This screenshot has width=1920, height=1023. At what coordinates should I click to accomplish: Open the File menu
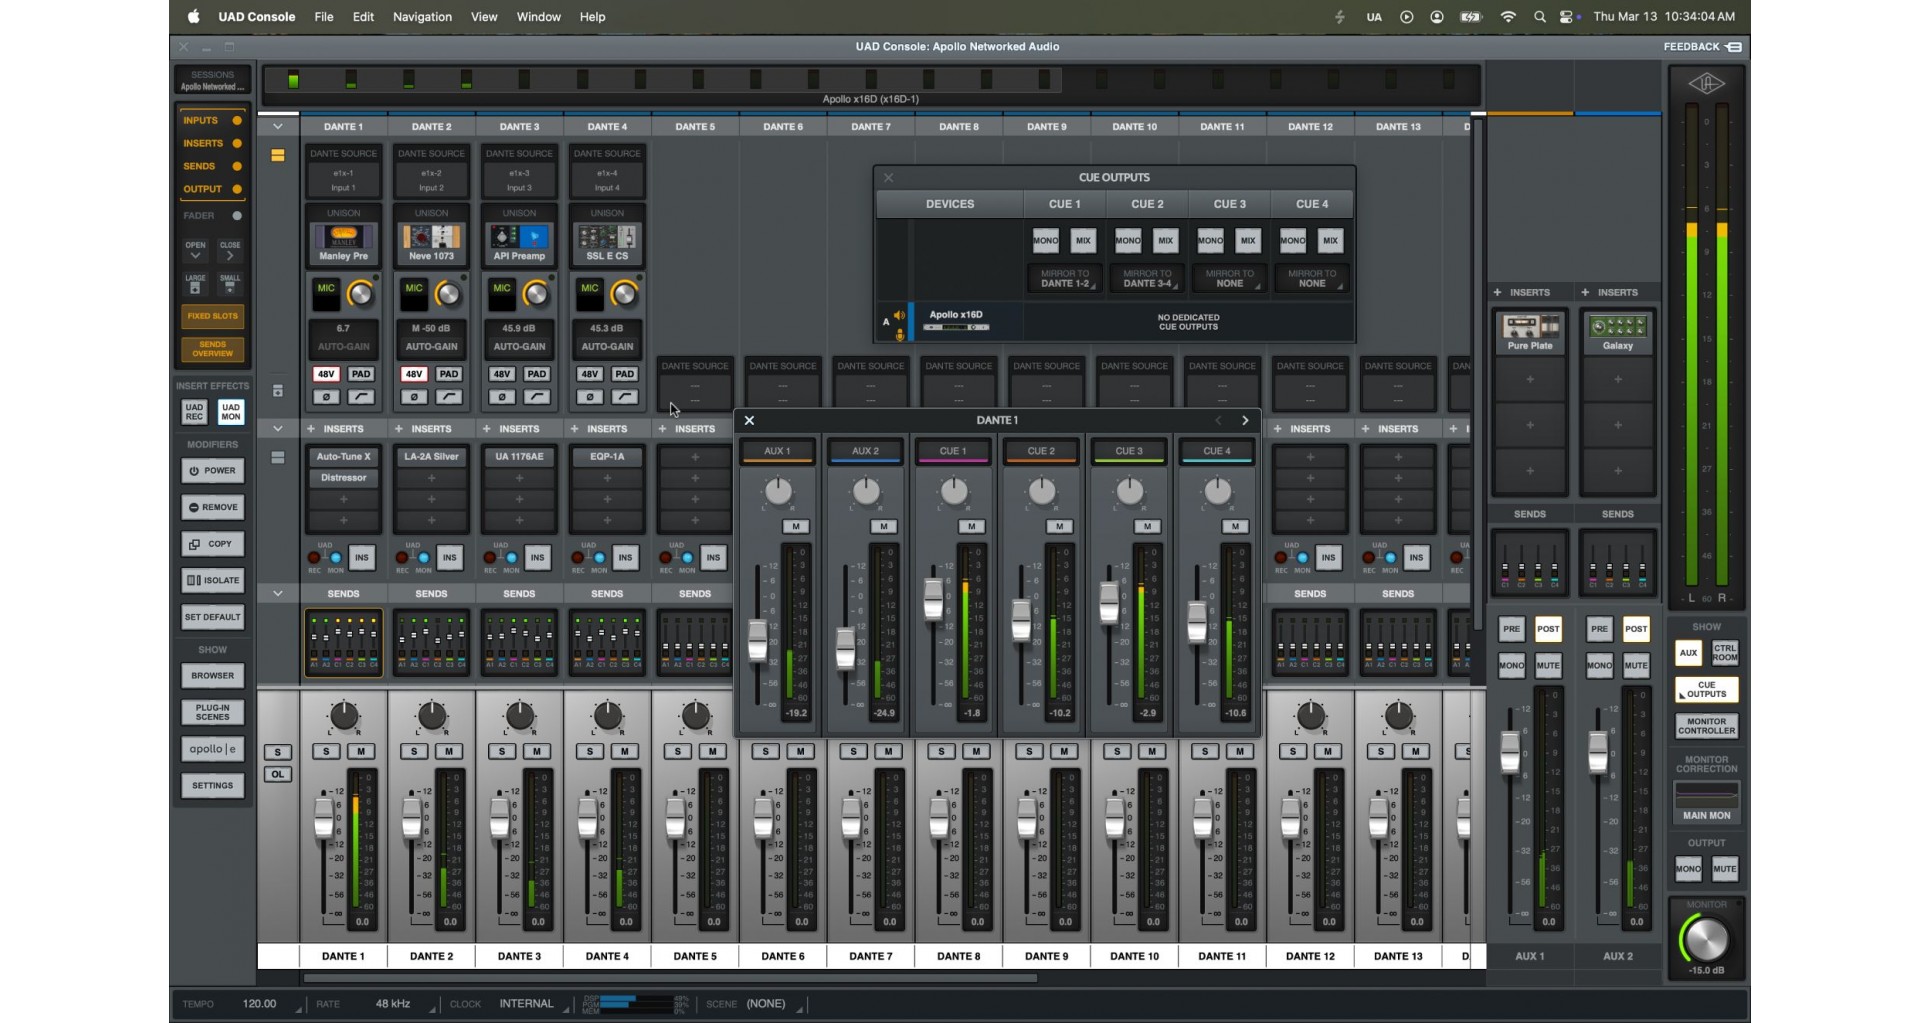pos(324,17)
